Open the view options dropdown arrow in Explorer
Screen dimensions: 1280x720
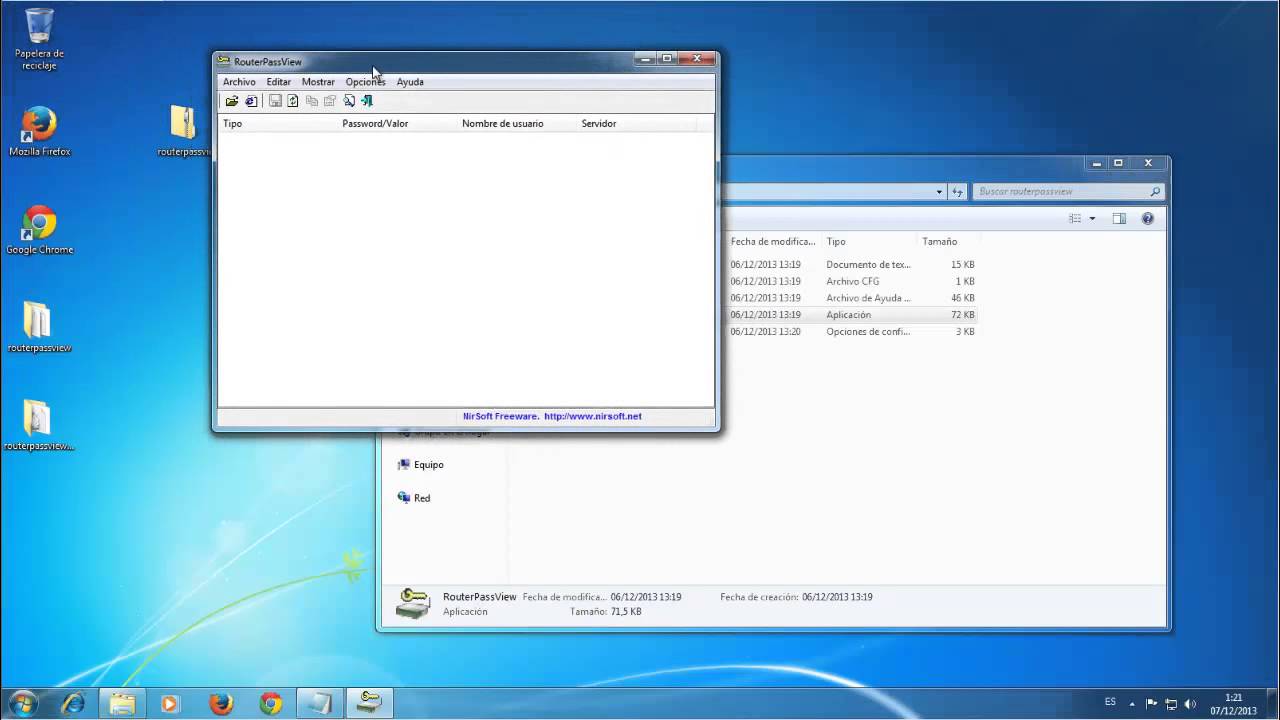pos(1092,218)
